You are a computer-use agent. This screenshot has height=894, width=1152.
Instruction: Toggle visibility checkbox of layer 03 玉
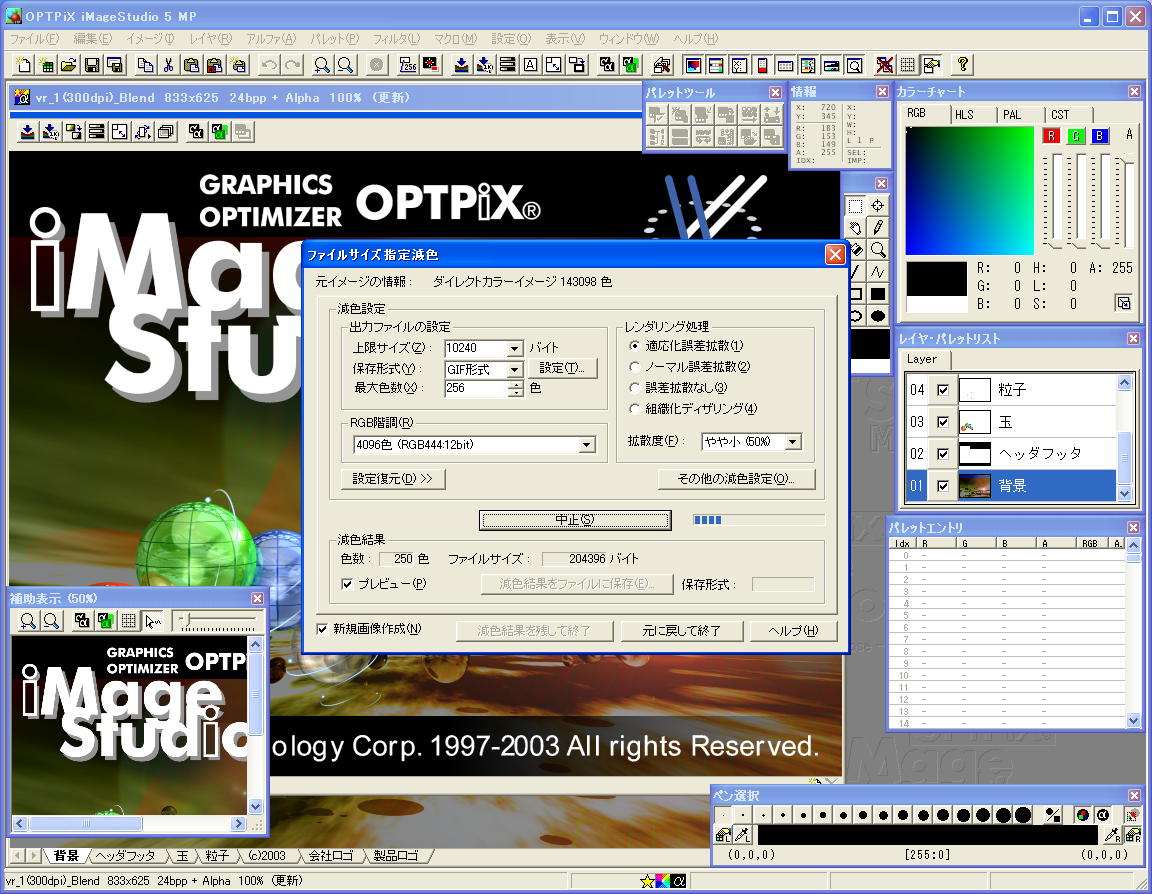pos(943,422)
